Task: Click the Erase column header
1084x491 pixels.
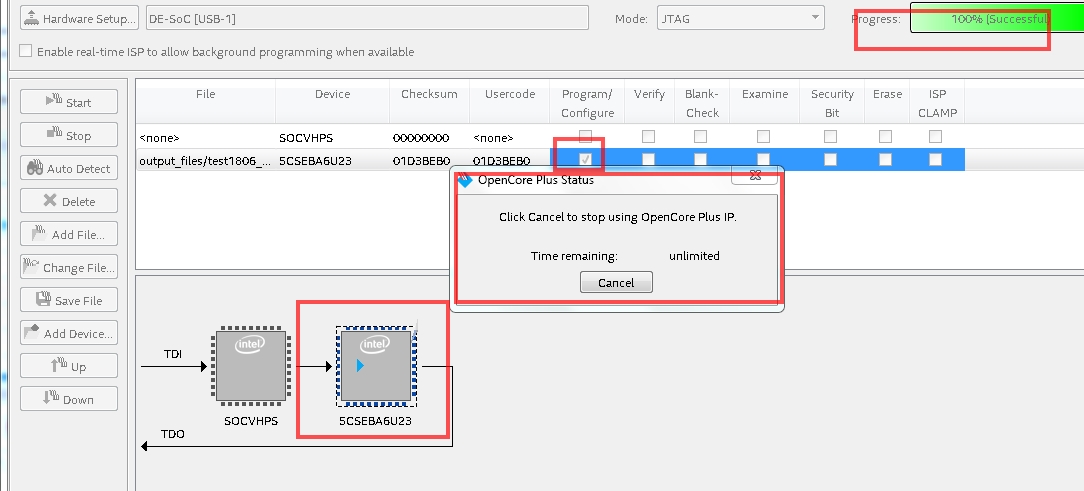Action: click(887, 102)
